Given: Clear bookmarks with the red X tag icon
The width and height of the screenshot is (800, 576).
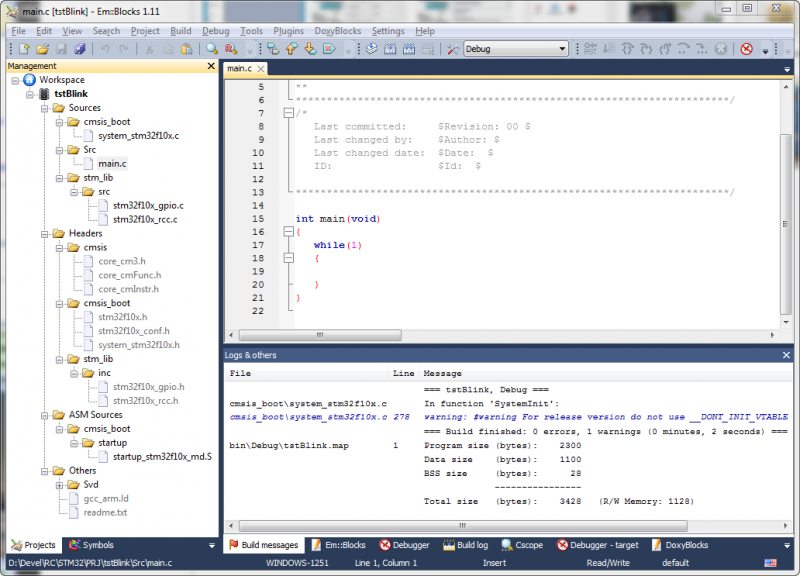Looking at the screenshot, I should click(329, 49).
